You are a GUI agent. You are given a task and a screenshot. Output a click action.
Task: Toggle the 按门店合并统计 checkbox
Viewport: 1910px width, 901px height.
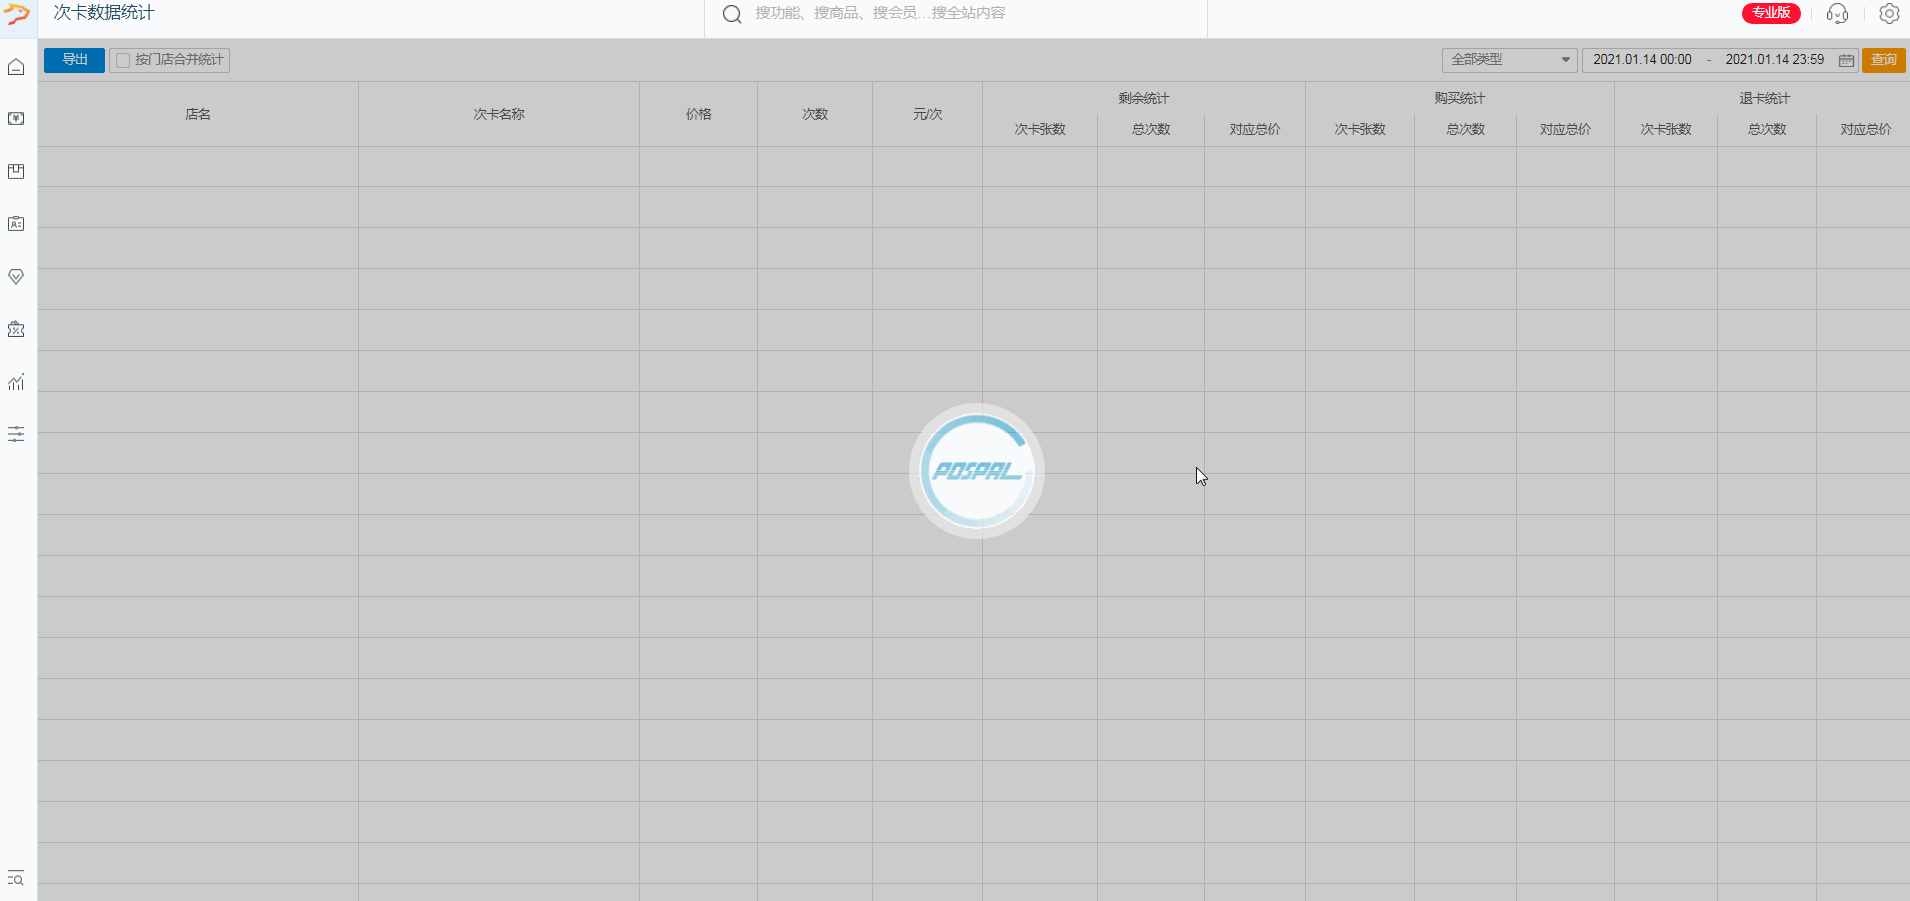pyautogui.click(x=123, y=60)
